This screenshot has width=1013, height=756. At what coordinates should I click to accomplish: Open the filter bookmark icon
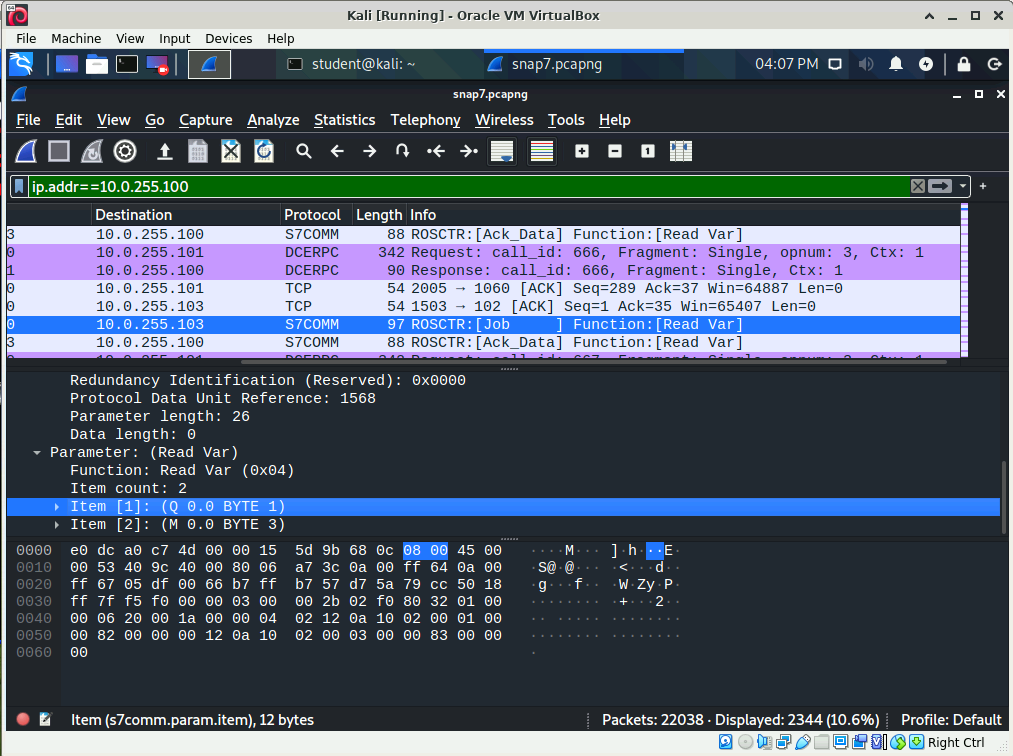pos(19,187)
